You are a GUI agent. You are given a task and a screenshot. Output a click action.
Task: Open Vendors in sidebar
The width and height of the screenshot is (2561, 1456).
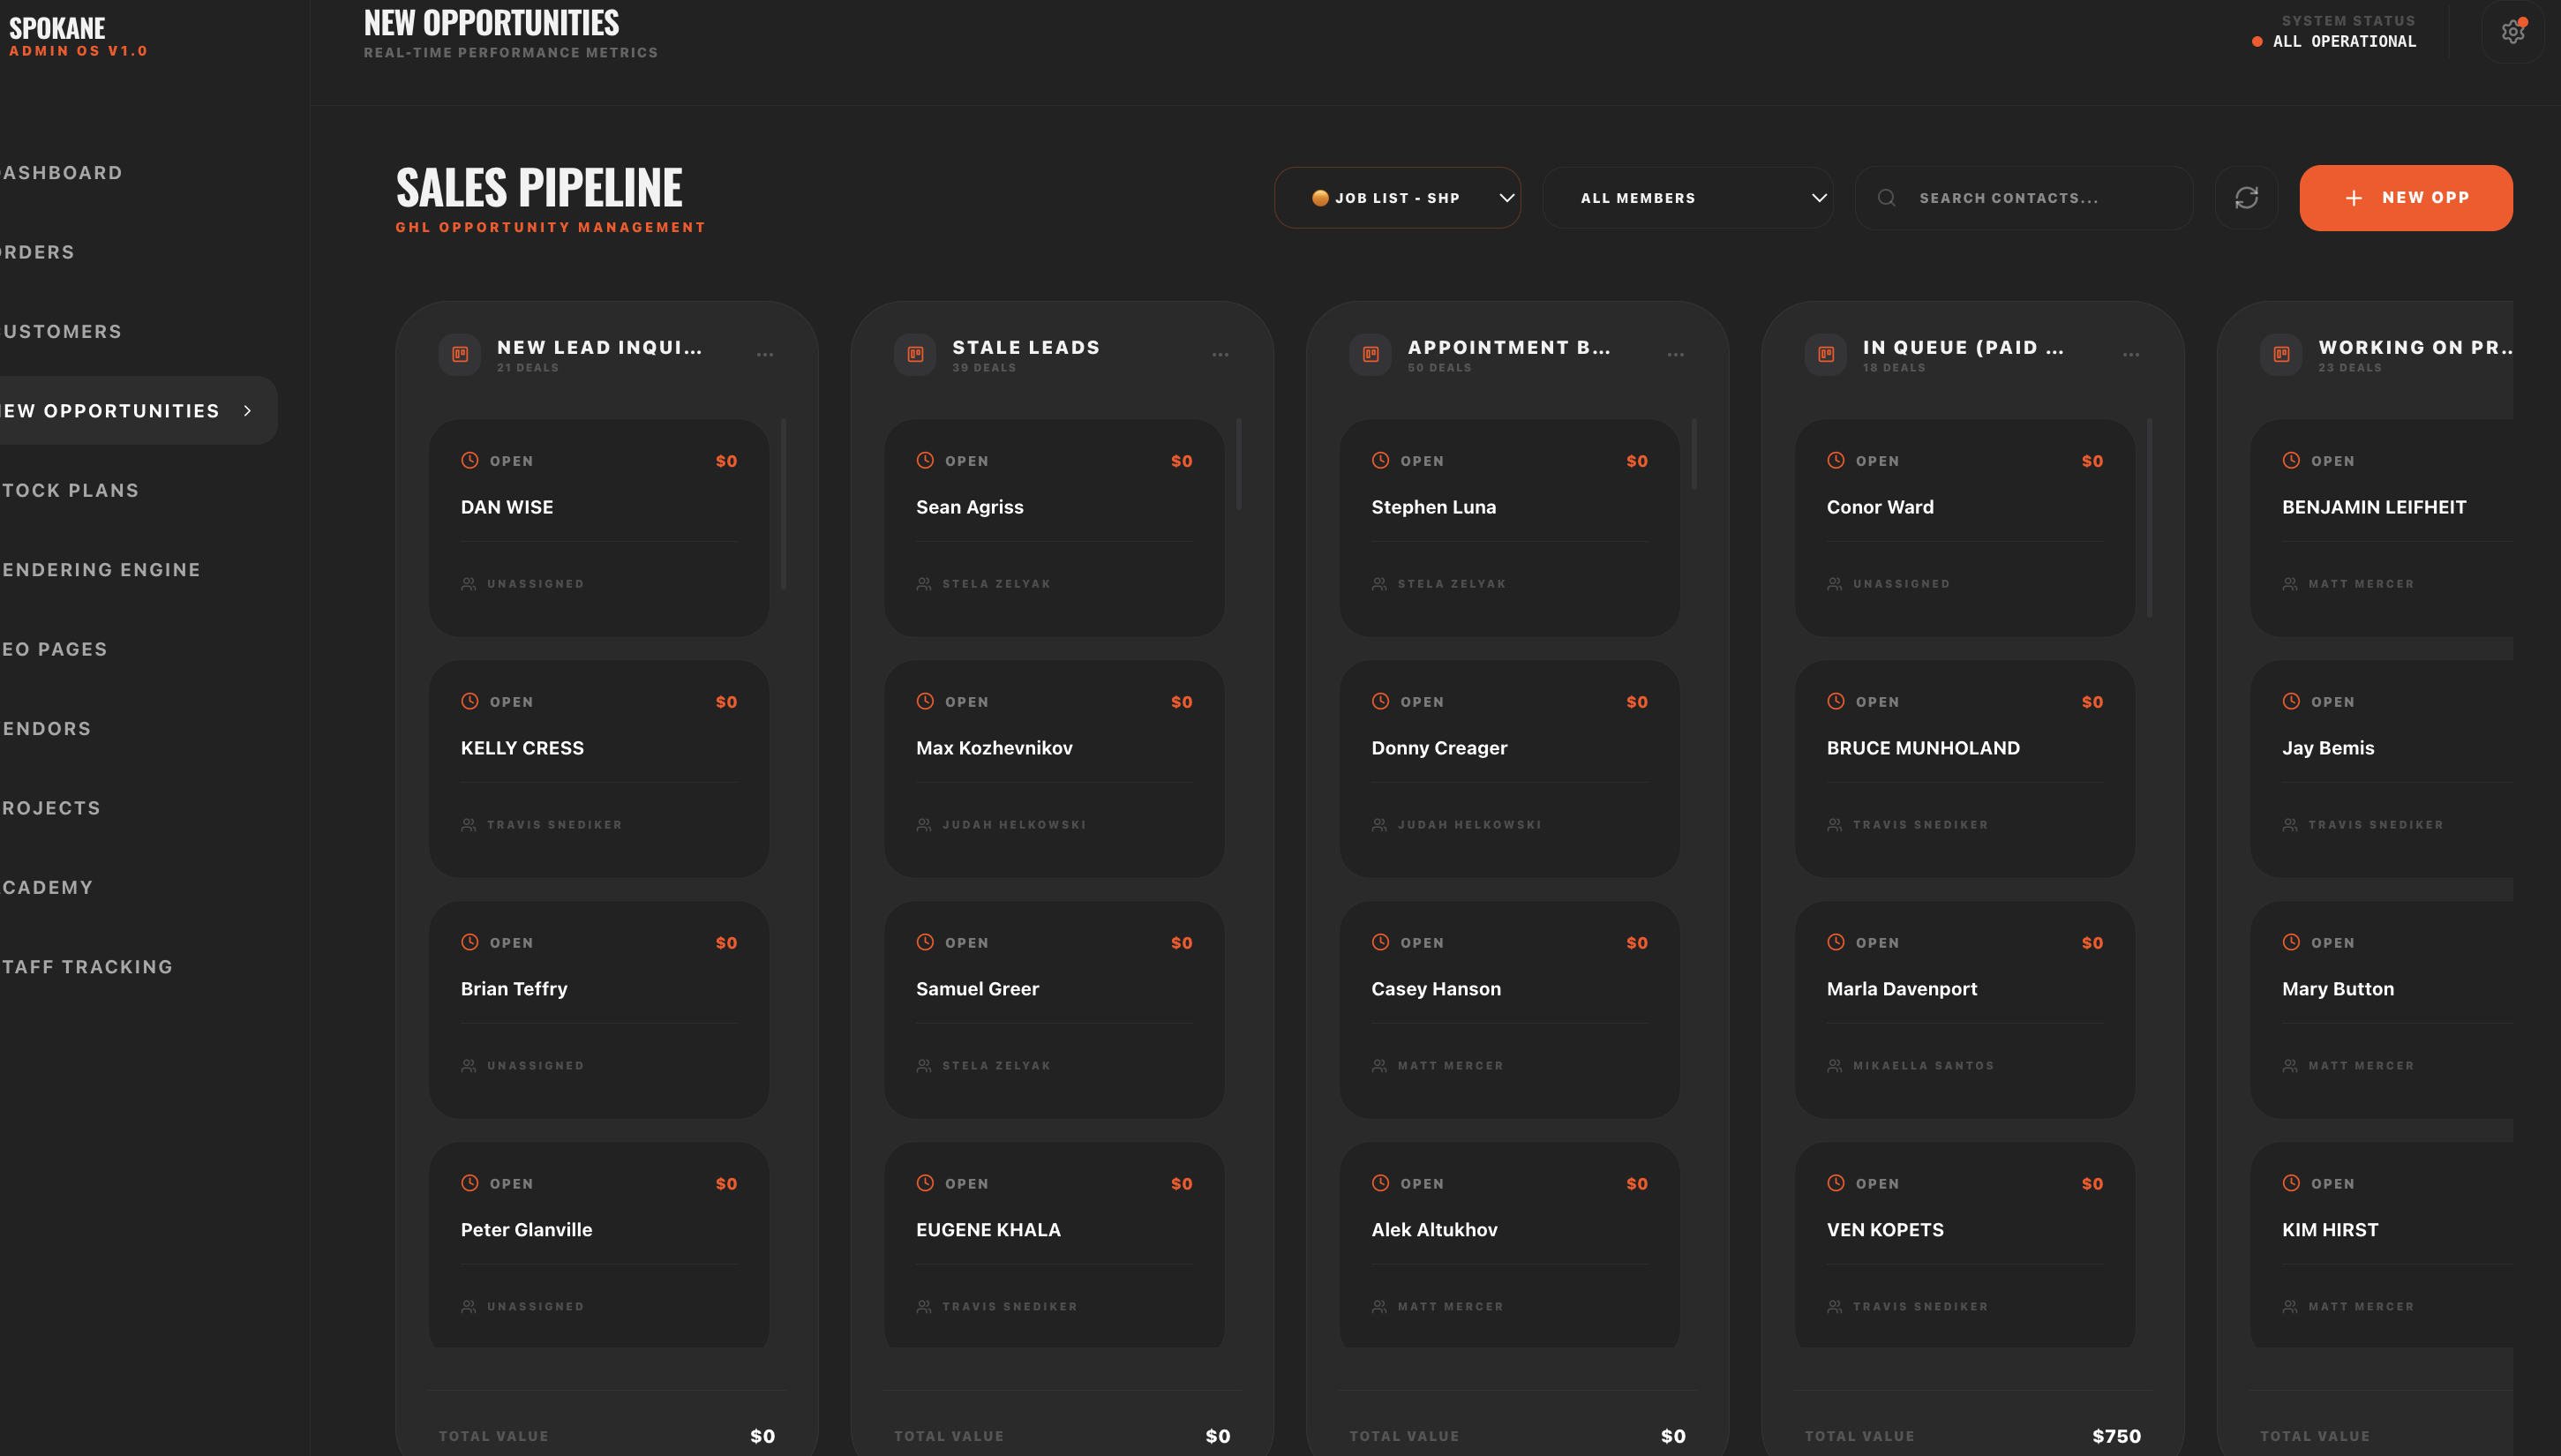click(46, 728)
